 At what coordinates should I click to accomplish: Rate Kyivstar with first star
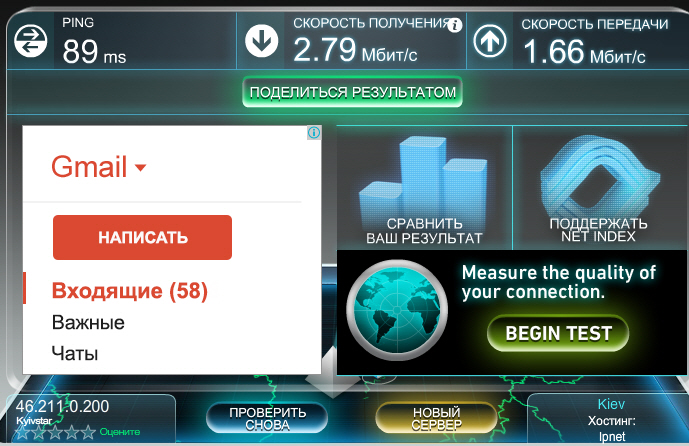pyautogui.click(x=22, y=432)
